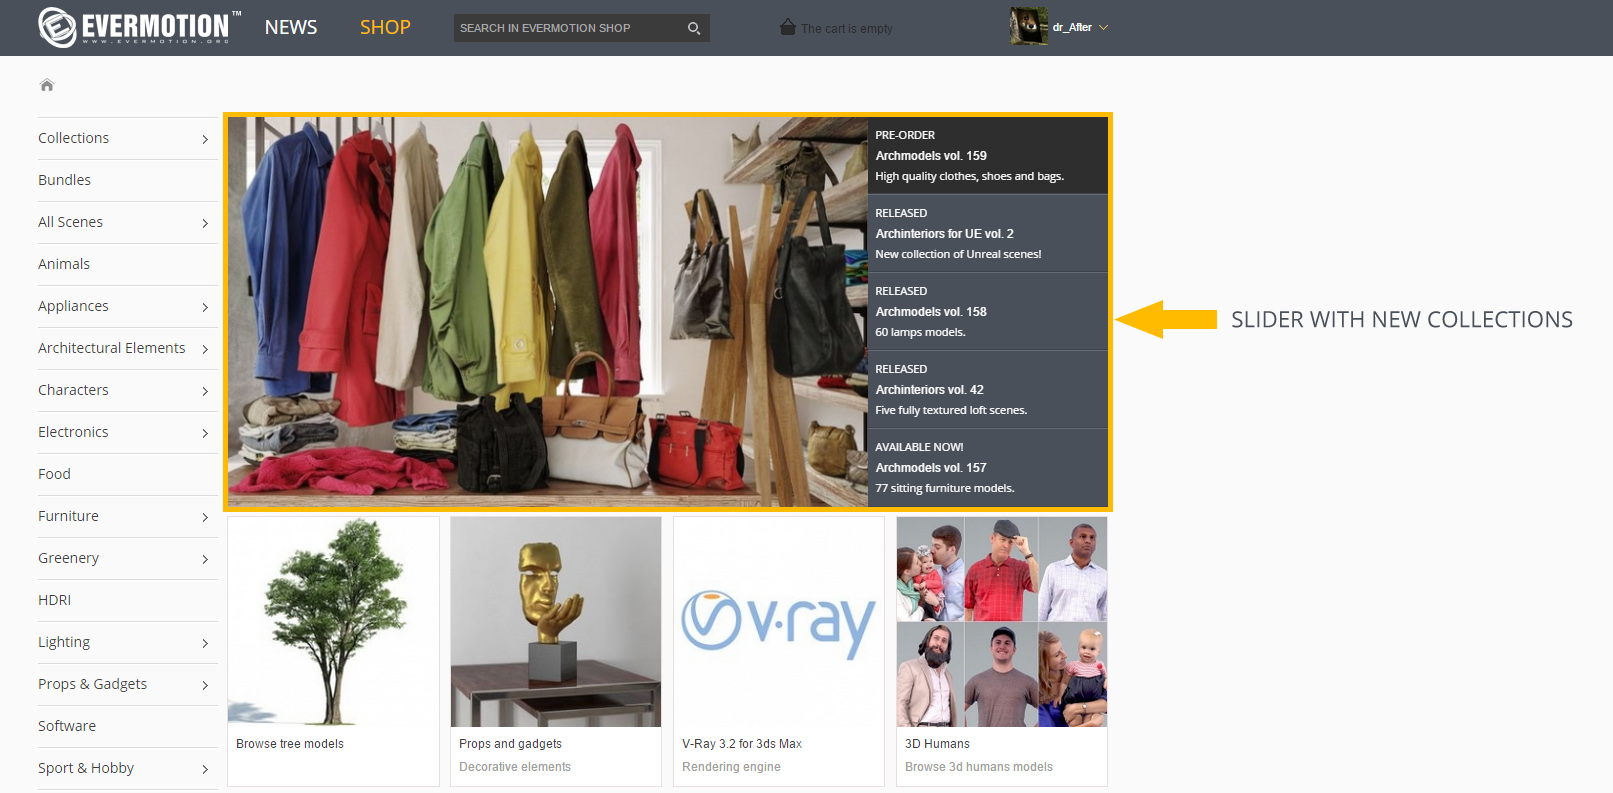This screenshot has width=1613, height=793.
Task: Click 'Browse tree models' link
Action: tap(290, 744)
